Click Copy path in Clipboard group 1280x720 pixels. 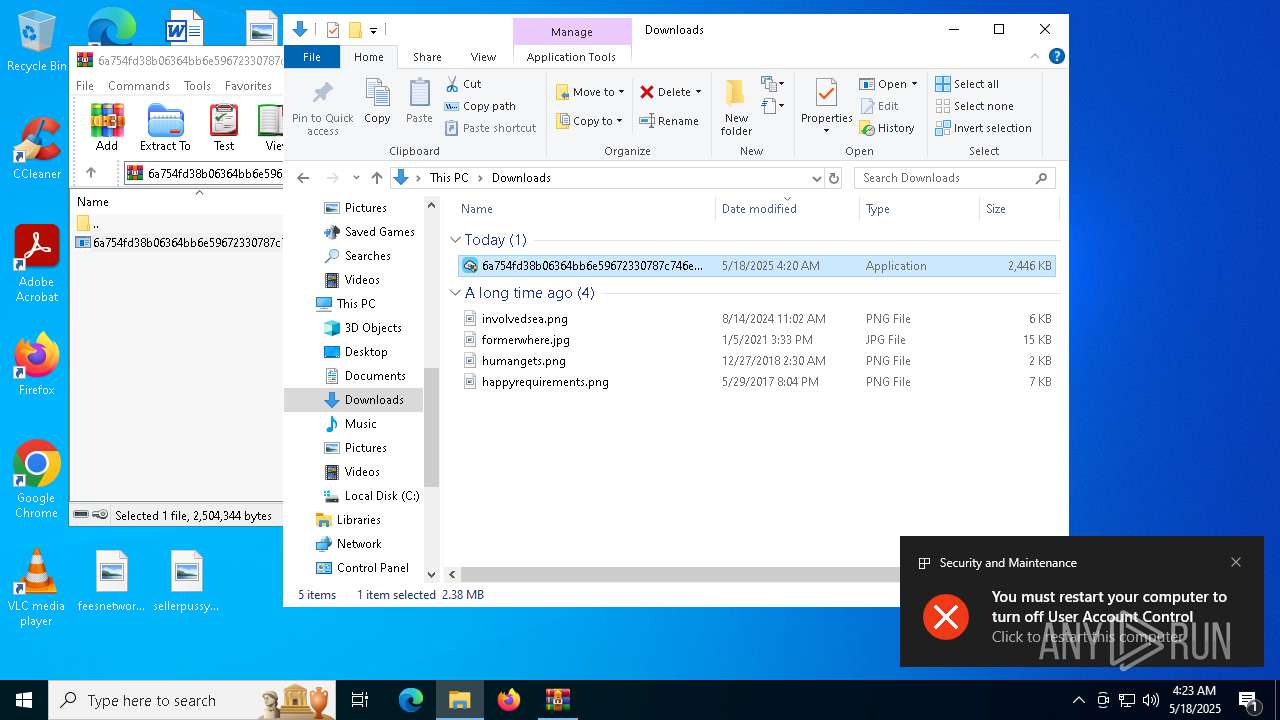point(480,106)
